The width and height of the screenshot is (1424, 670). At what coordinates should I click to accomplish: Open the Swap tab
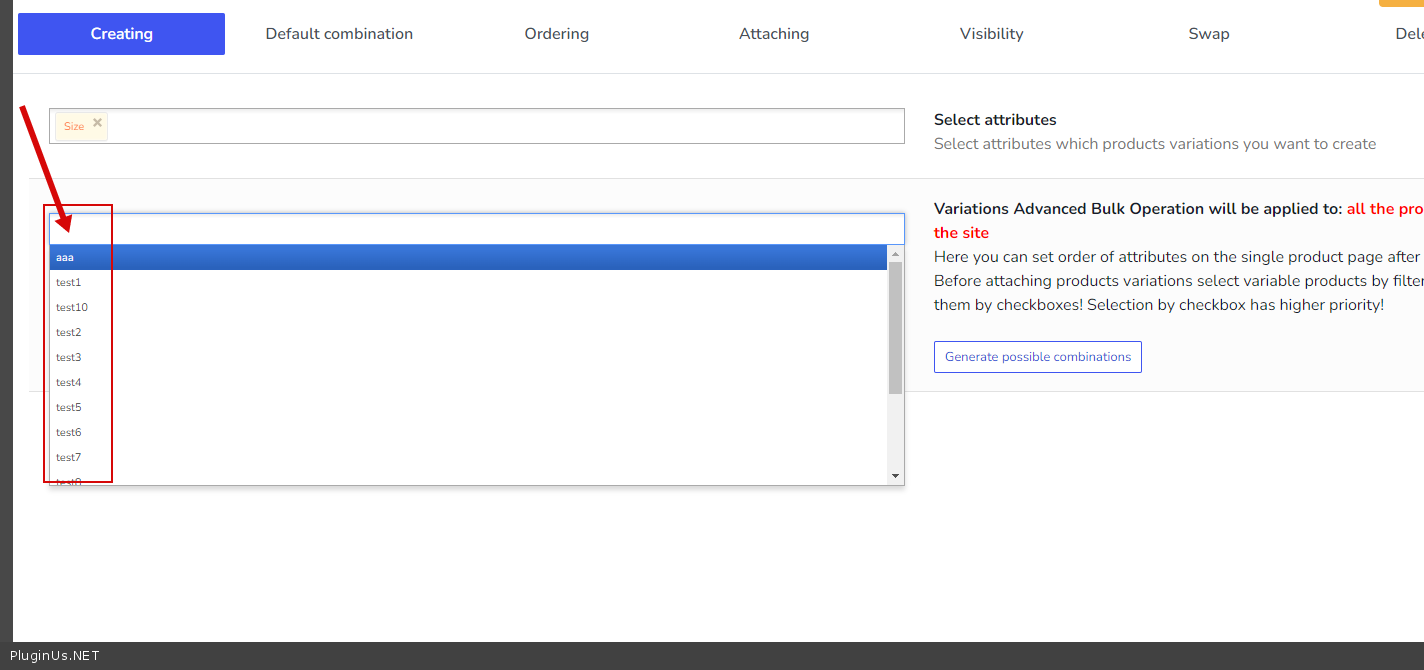click(1208, 34)
